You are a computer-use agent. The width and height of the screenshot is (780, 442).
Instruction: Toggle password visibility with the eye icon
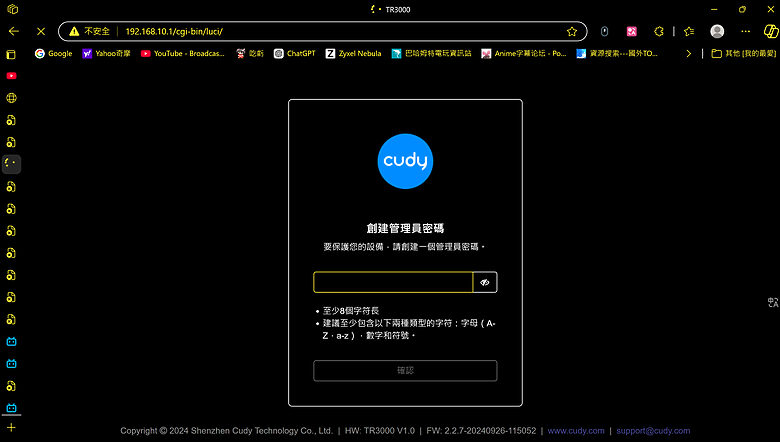tap(485, 282)
